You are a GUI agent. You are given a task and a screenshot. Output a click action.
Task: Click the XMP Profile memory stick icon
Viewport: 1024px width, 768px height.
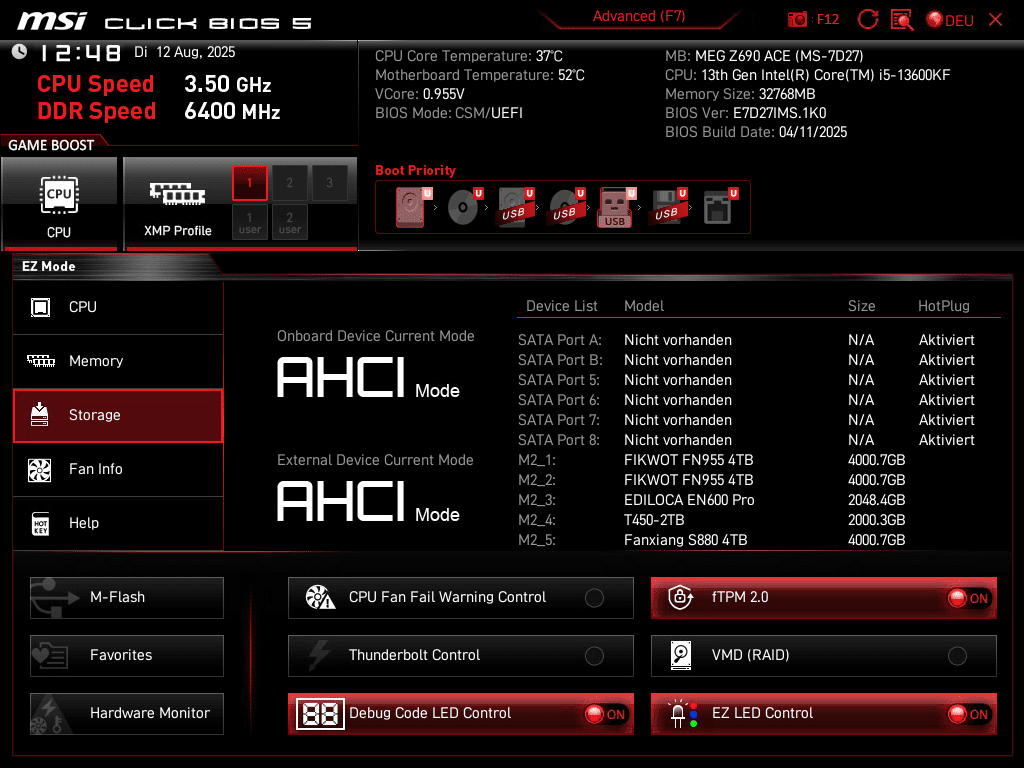177,194
